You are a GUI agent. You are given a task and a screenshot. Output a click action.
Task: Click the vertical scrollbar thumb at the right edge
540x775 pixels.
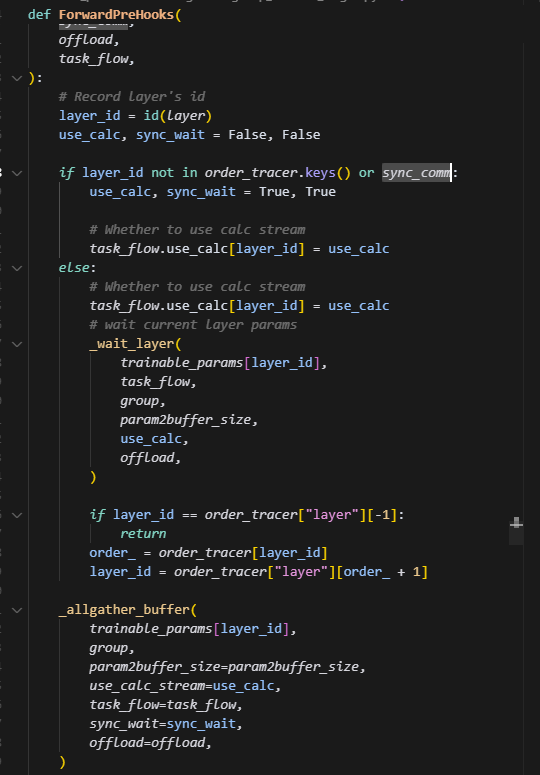pos(516,531)
